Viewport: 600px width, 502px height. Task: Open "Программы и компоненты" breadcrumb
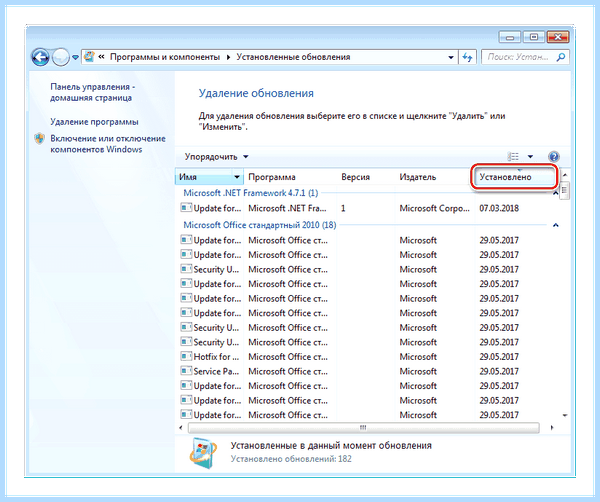pyautogui.click(x=165, y=57)
